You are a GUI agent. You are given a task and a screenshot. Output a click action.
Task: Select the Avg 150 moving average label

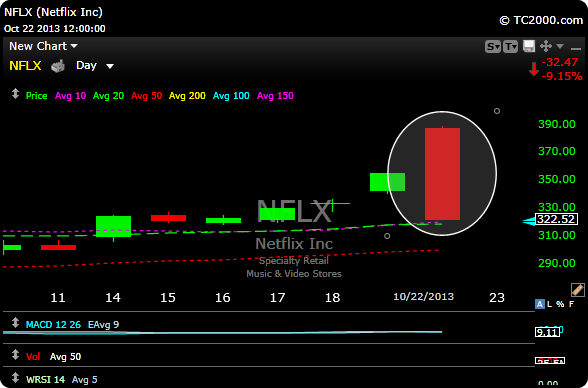[275, 96]
